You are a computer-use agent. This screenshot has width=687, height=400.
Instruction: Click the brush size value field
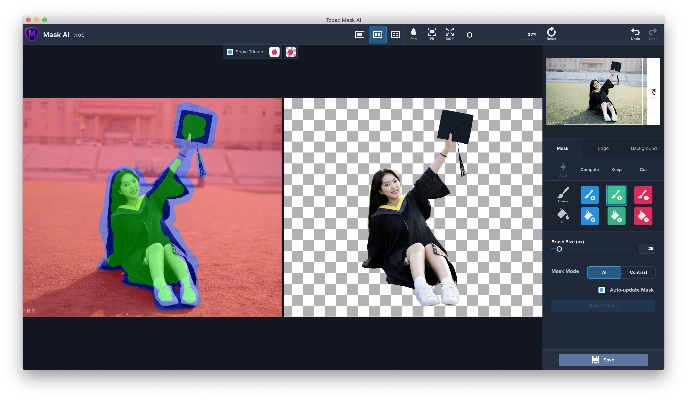coord(647,249)
